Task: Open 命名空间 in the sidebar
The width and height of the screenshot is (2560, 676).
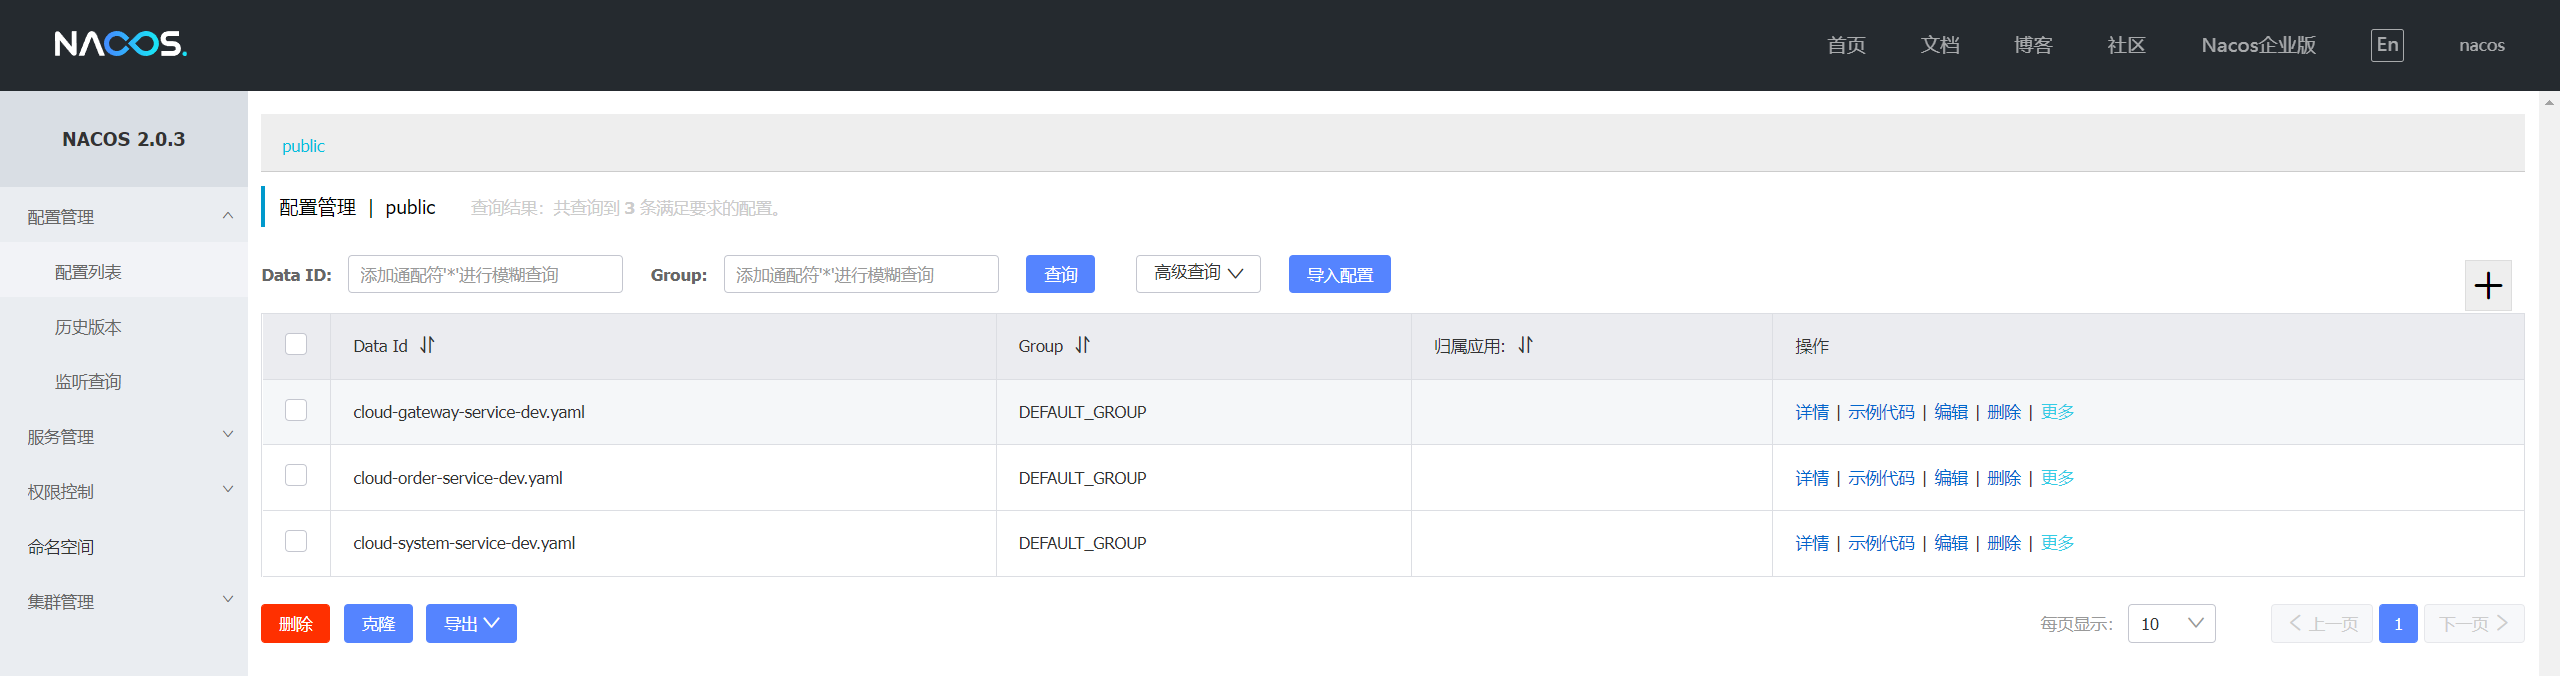Action: [x=61, y=547]
